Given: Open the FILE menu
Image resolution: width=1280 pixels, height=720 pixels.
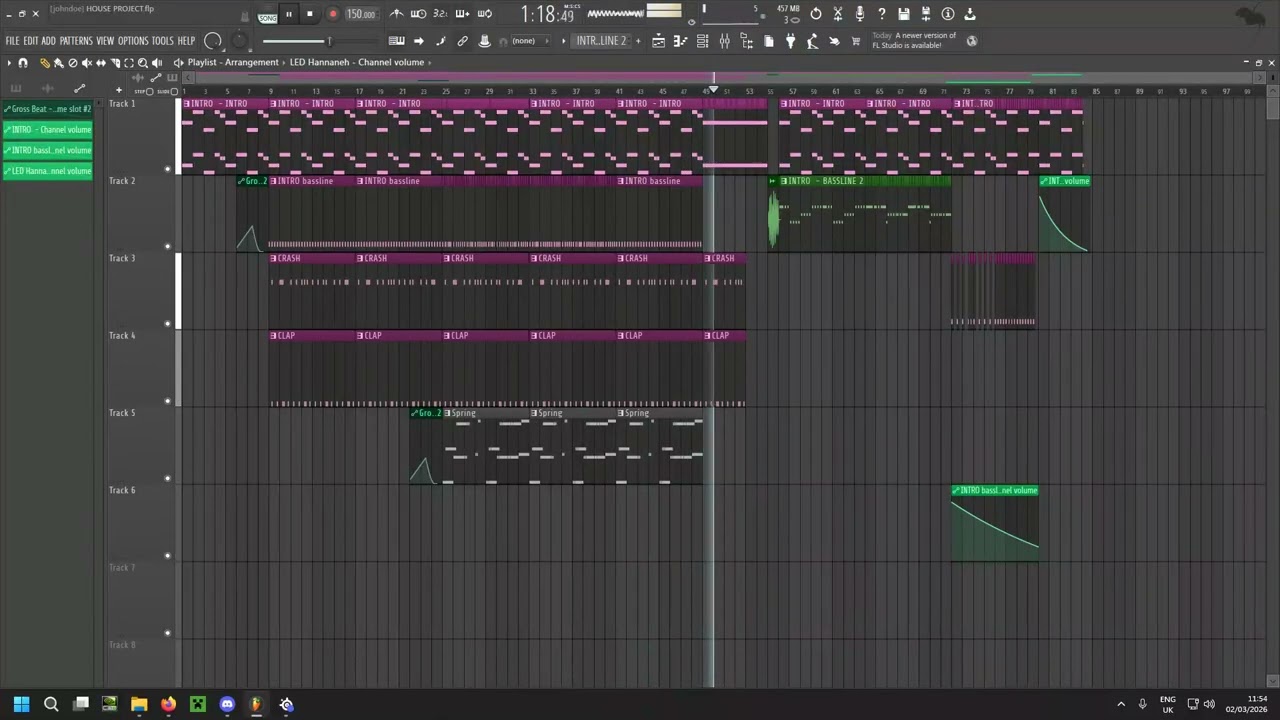Looking at the screenshot, I should click(12, 41).
